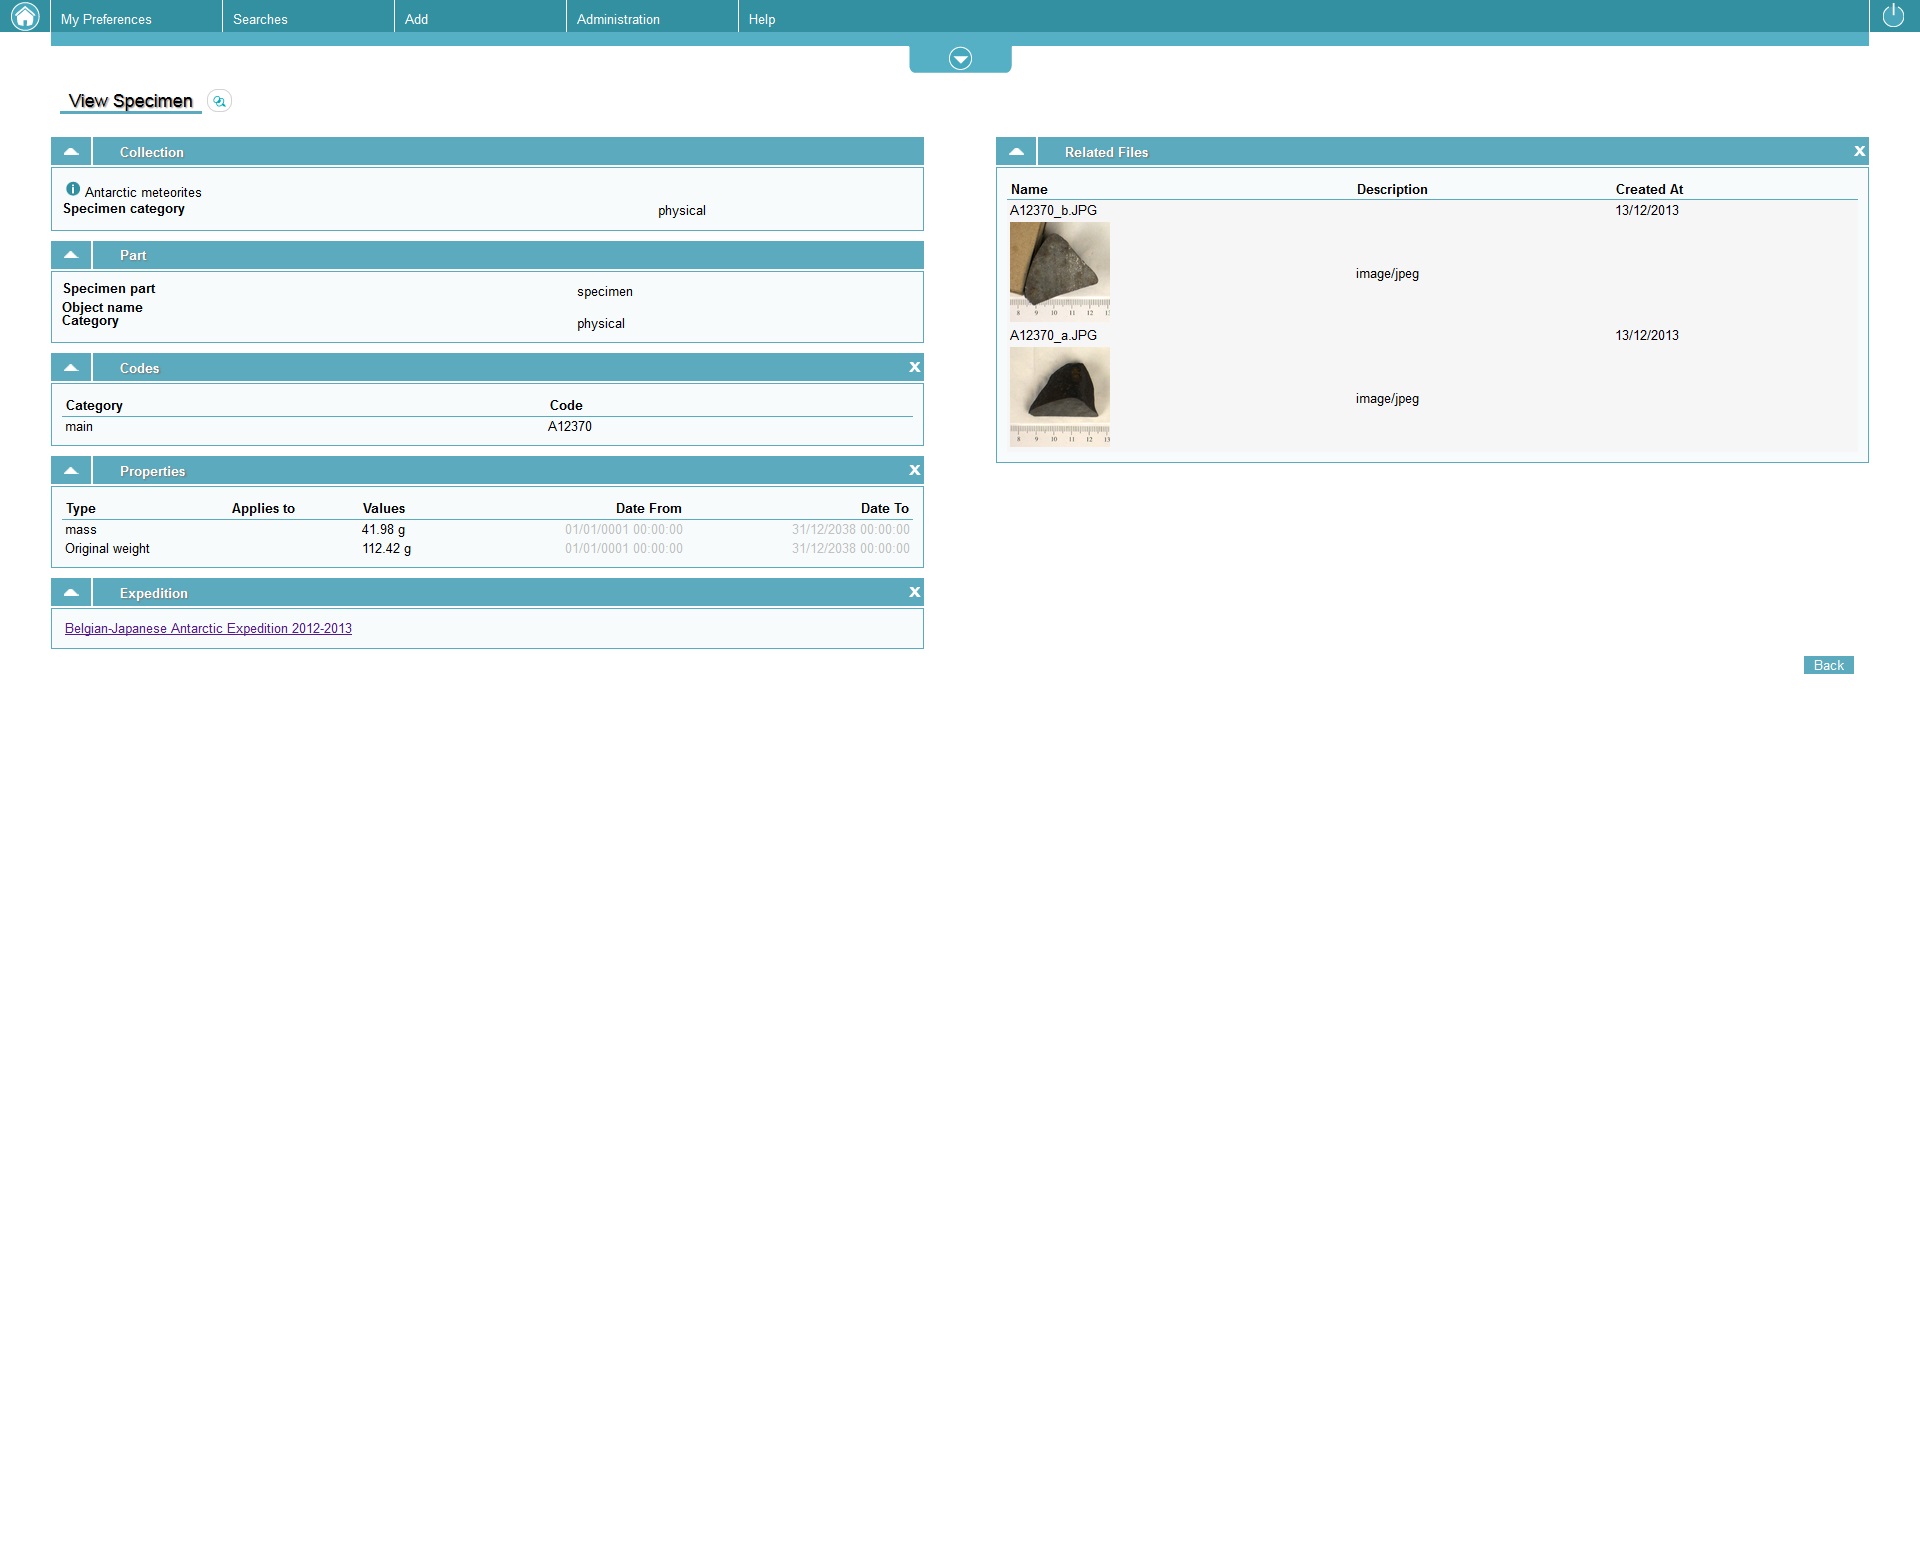
Task: Expand the top dropdown arrow tab
Action: point(960,59)
